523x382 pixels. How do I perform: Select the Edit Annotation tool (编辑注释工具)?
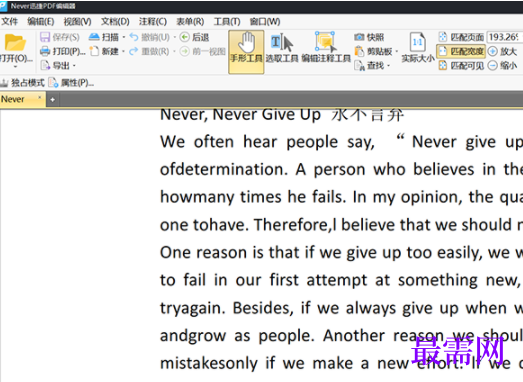pyautogui.click(x=326, y=47)
